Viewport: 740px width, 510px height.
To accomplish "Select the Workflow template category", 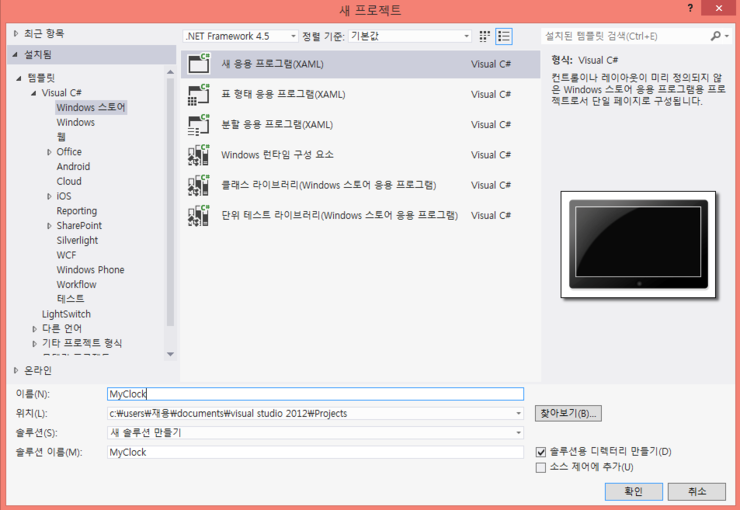I will pos(76,284).
